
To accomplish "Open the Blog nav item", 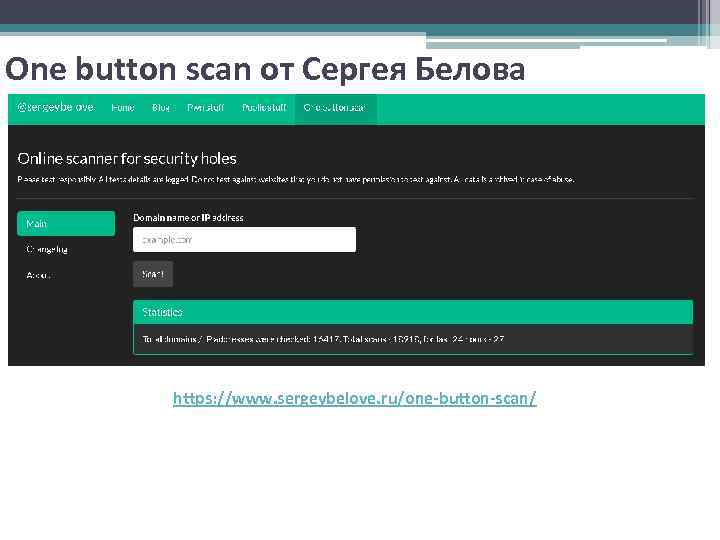I will click(161, 107).
